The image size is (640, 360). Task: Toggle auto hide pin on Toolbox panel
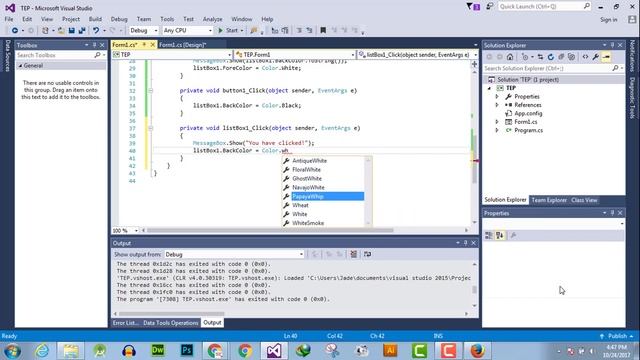[94, 45]
